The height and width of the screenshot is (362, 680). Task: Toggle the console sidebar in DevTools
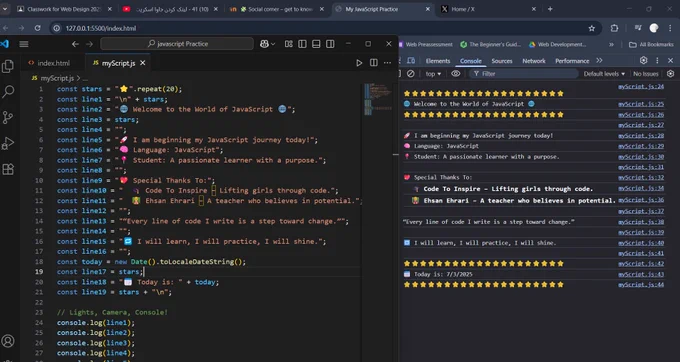(400, 74)
